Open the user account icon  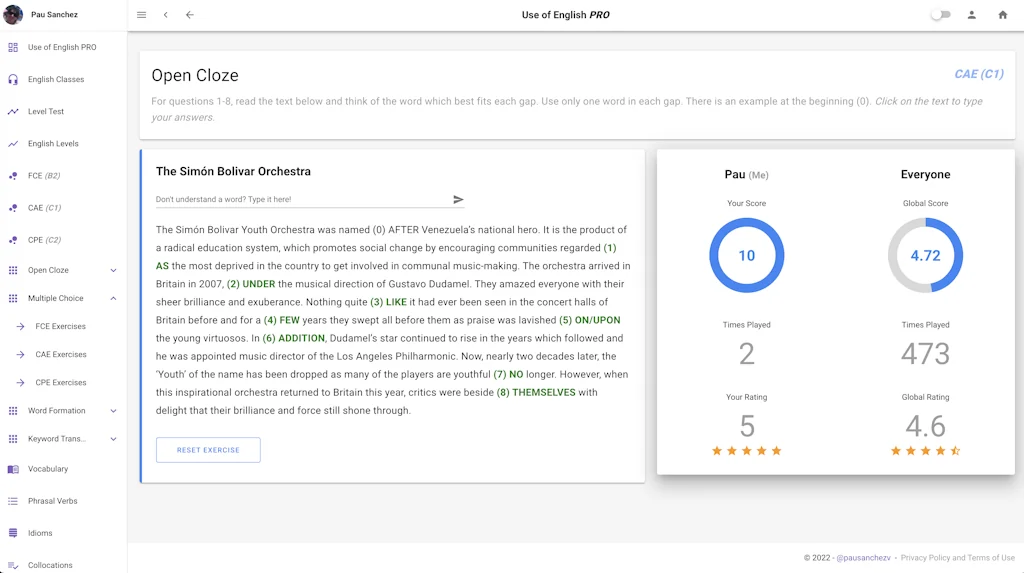tap(971, 14)
